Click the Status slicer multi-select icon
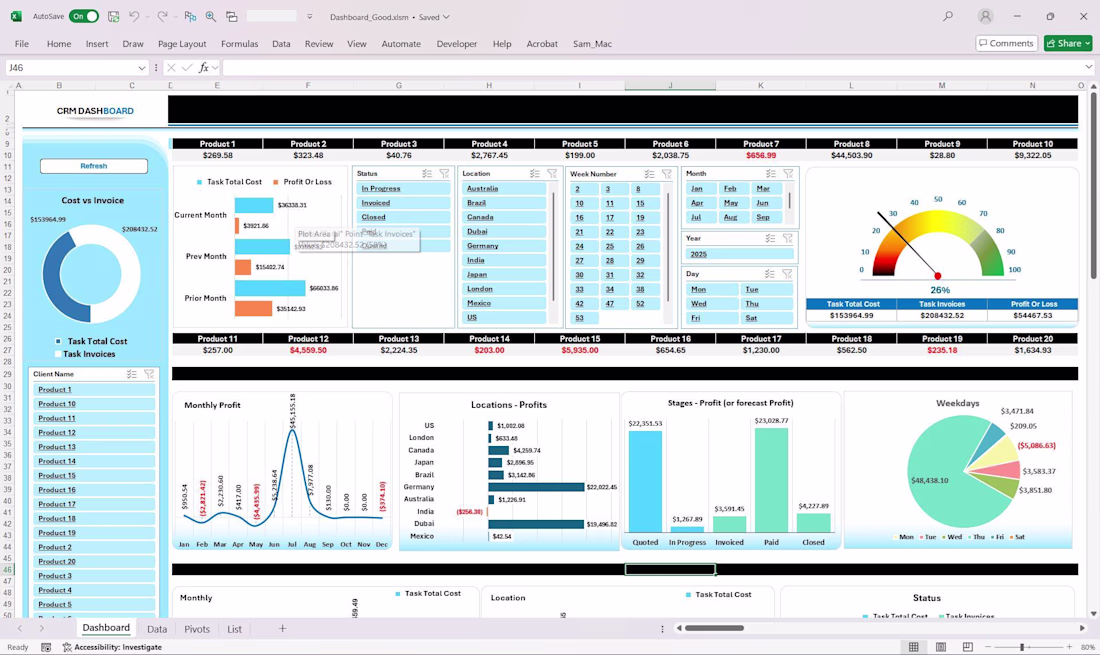1100x655 pixels. (427, 173)
